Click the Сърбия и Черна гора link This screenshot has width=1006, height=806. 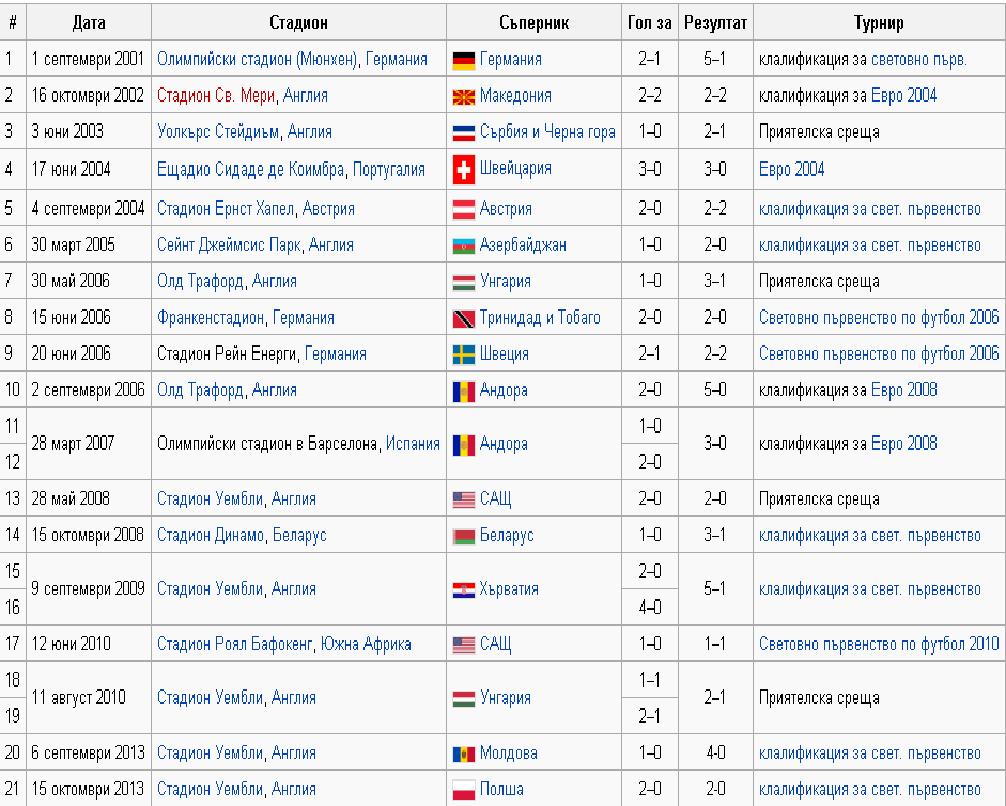[547, 132]
